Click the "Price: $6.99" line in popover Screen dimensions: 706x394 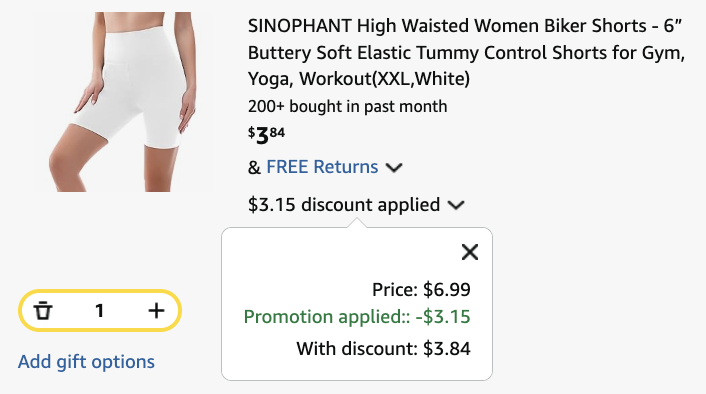[x=421, y=290]
